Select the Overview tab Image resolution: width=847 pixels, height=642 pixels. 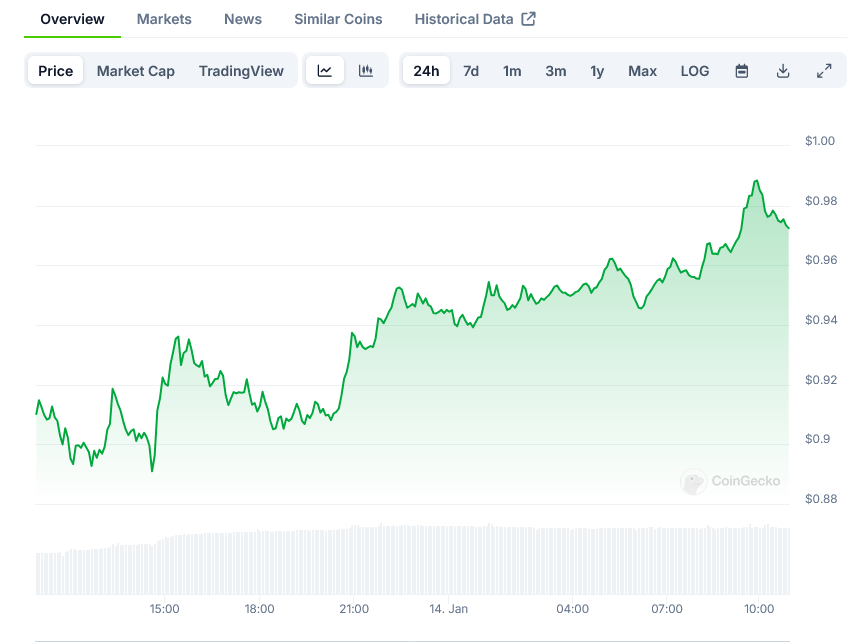pyautogui.click(x=72, y=19)
